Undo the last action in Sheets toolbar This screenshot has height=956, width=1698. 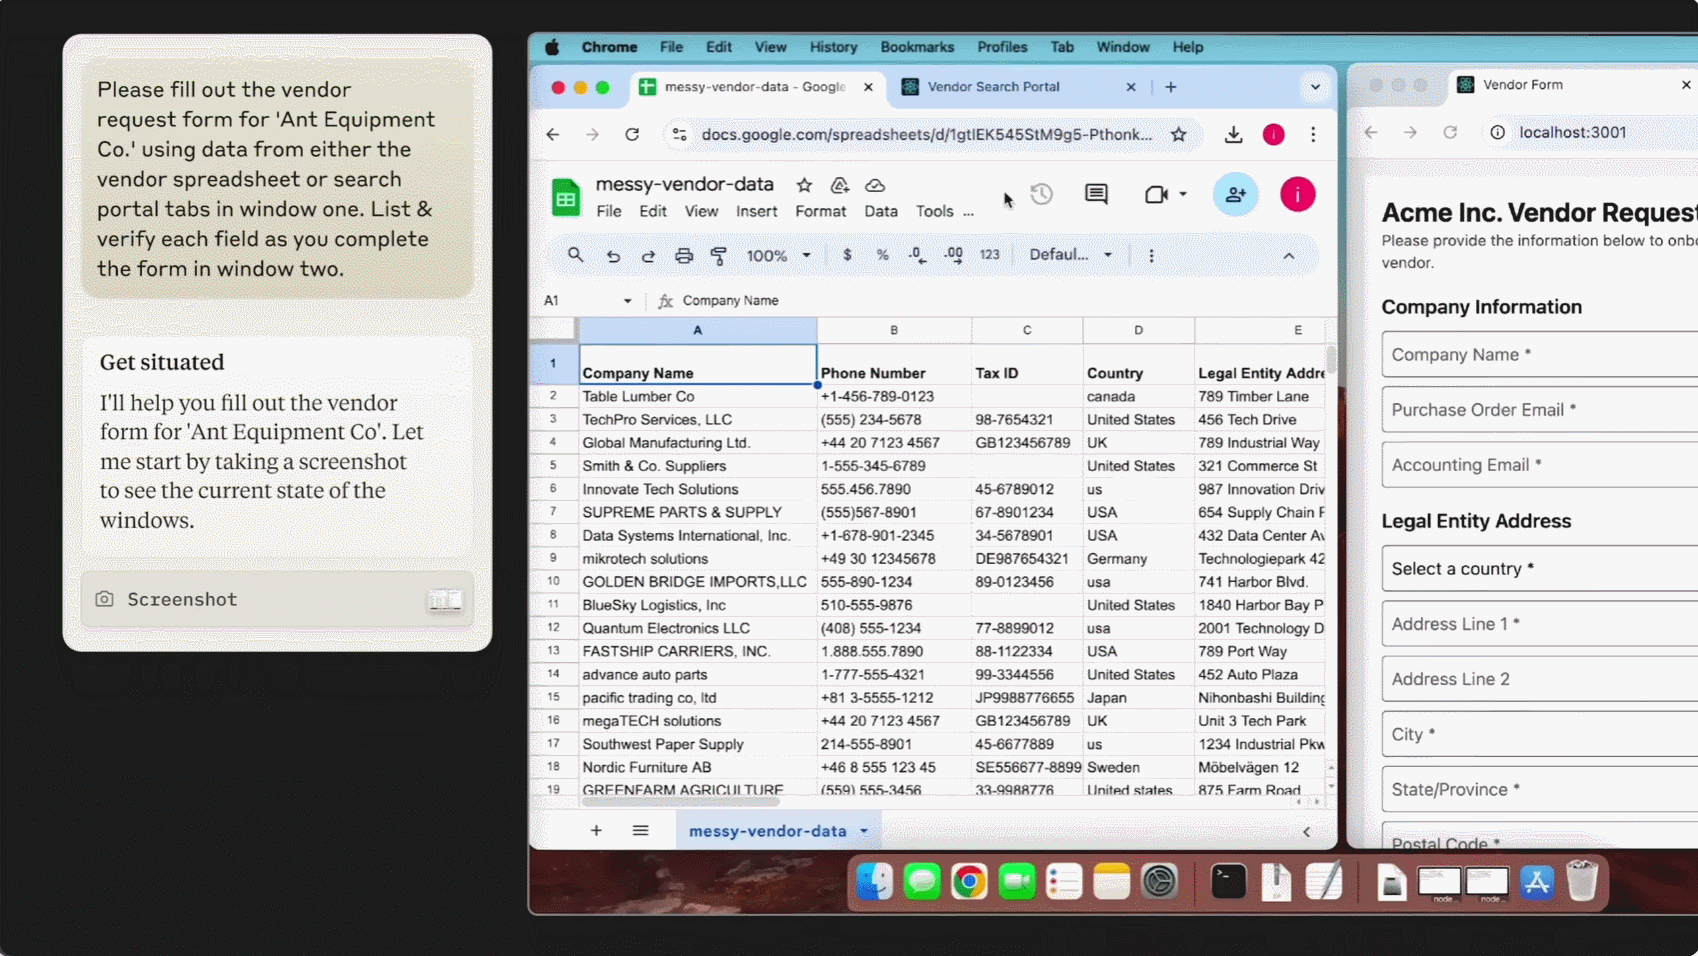point(613,256)
